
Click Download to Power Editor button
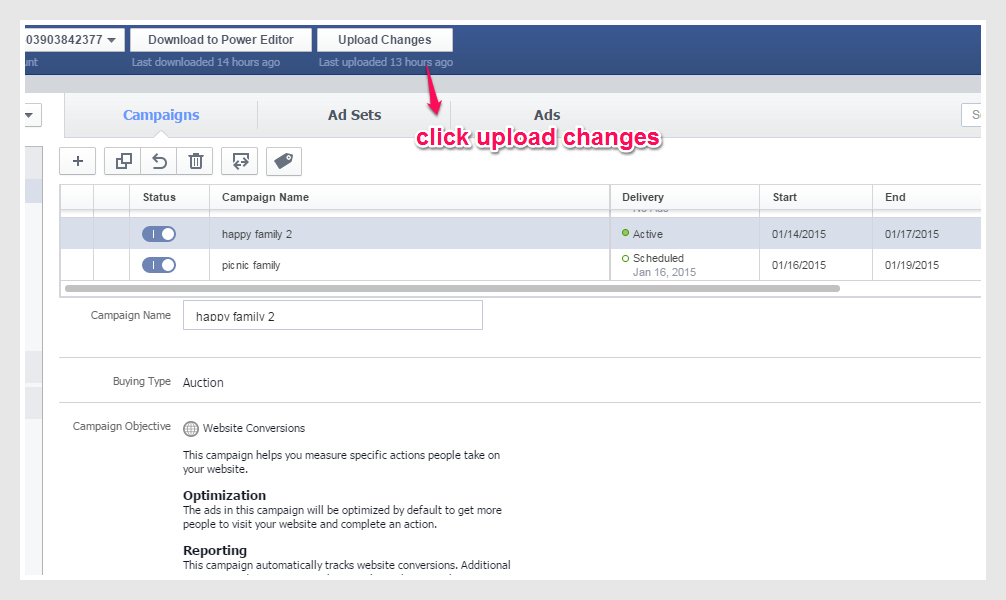tap(221, 40)
